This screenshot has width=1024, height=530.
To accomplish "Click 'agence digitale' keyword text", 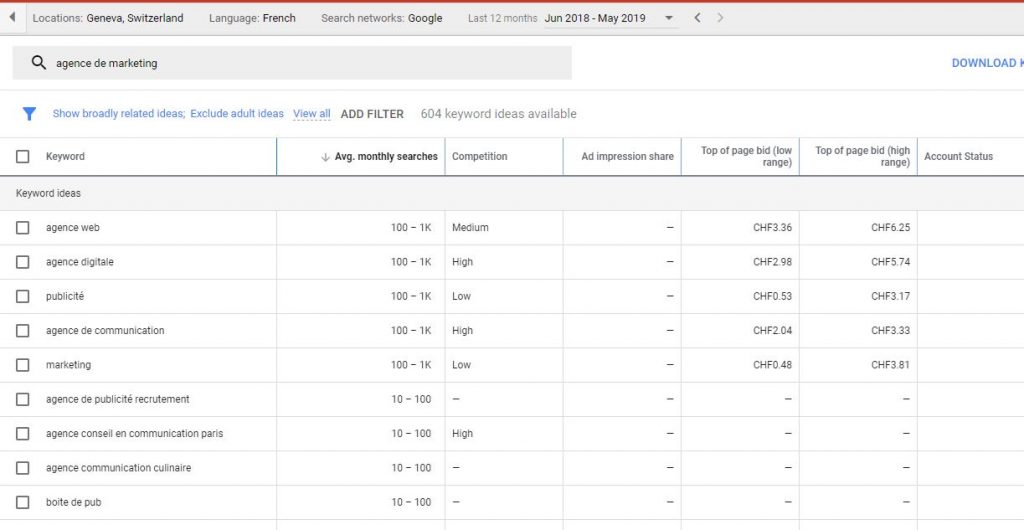I will click(80, 262).
